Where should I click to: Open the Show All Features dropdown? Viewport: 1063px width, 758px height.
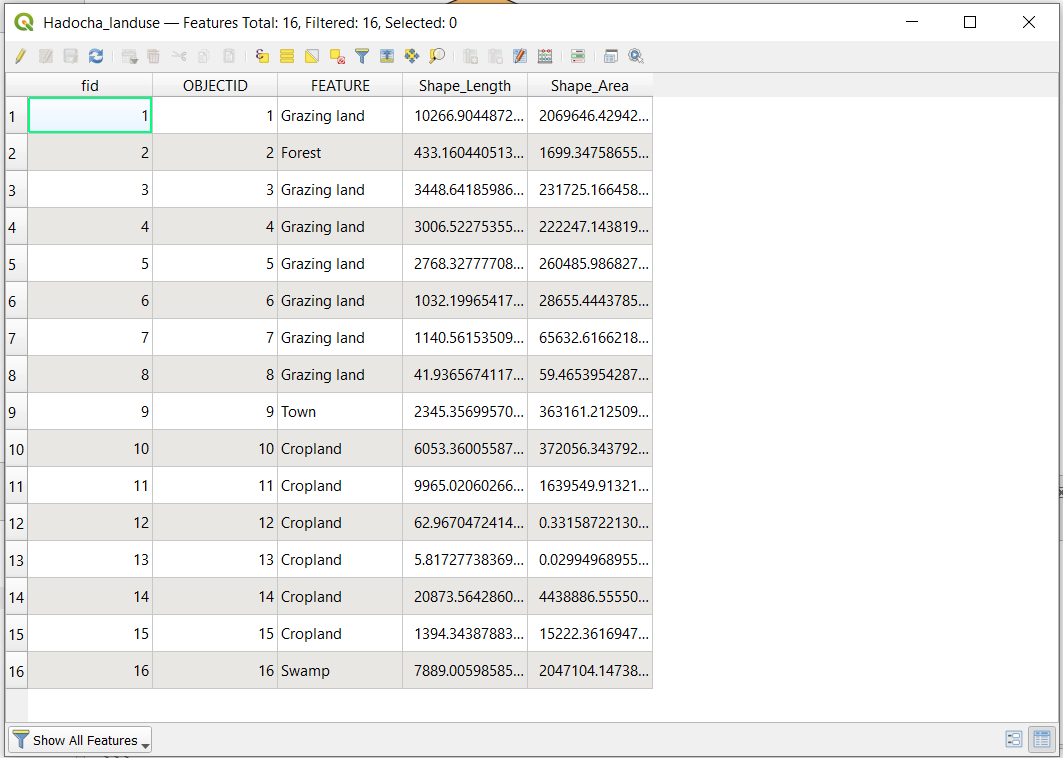coord(80,740)
